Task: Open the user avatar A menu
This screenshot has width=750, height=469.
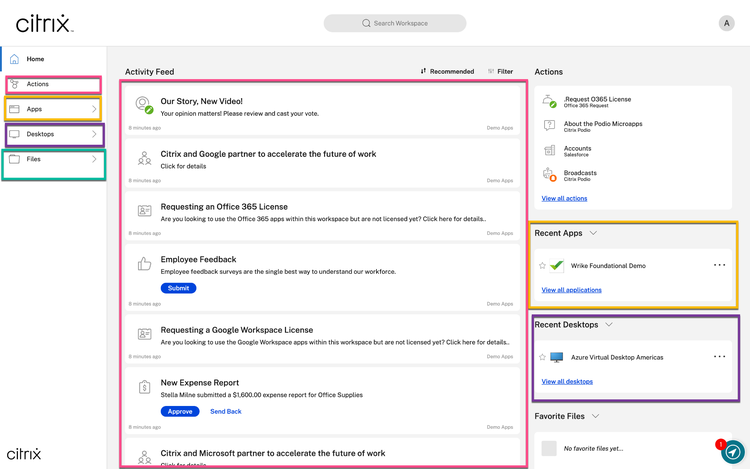Action: [x=726, y=23]
